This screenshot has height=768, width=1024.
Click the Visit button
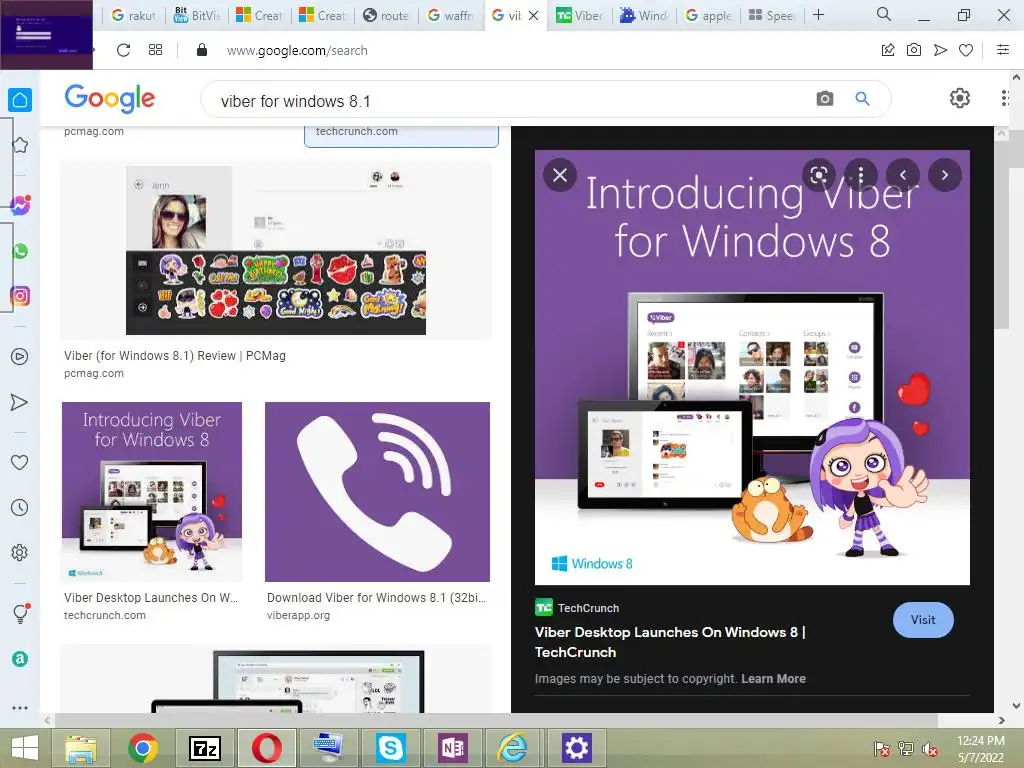(x=923, y=620)
